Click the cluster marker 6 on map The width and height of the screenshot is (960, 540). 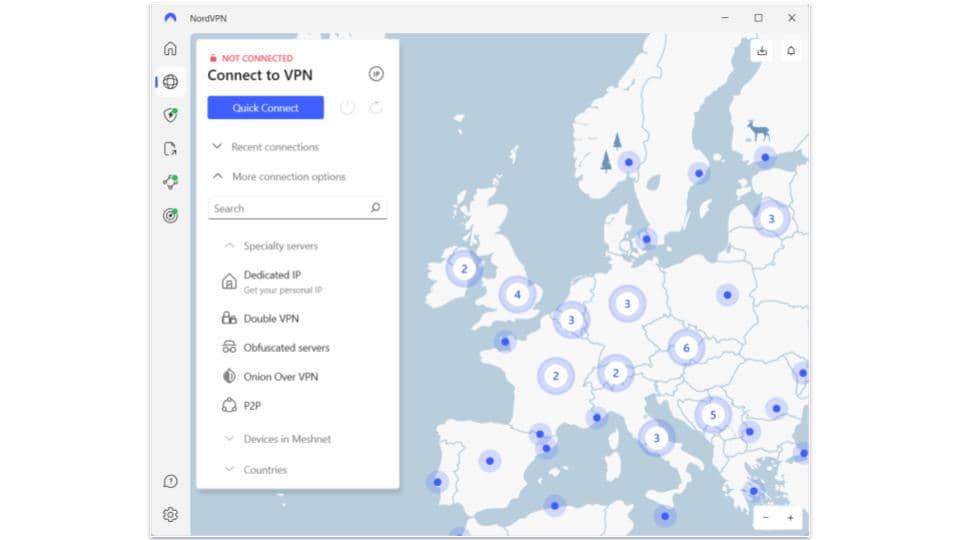click(x=686, y=348)
